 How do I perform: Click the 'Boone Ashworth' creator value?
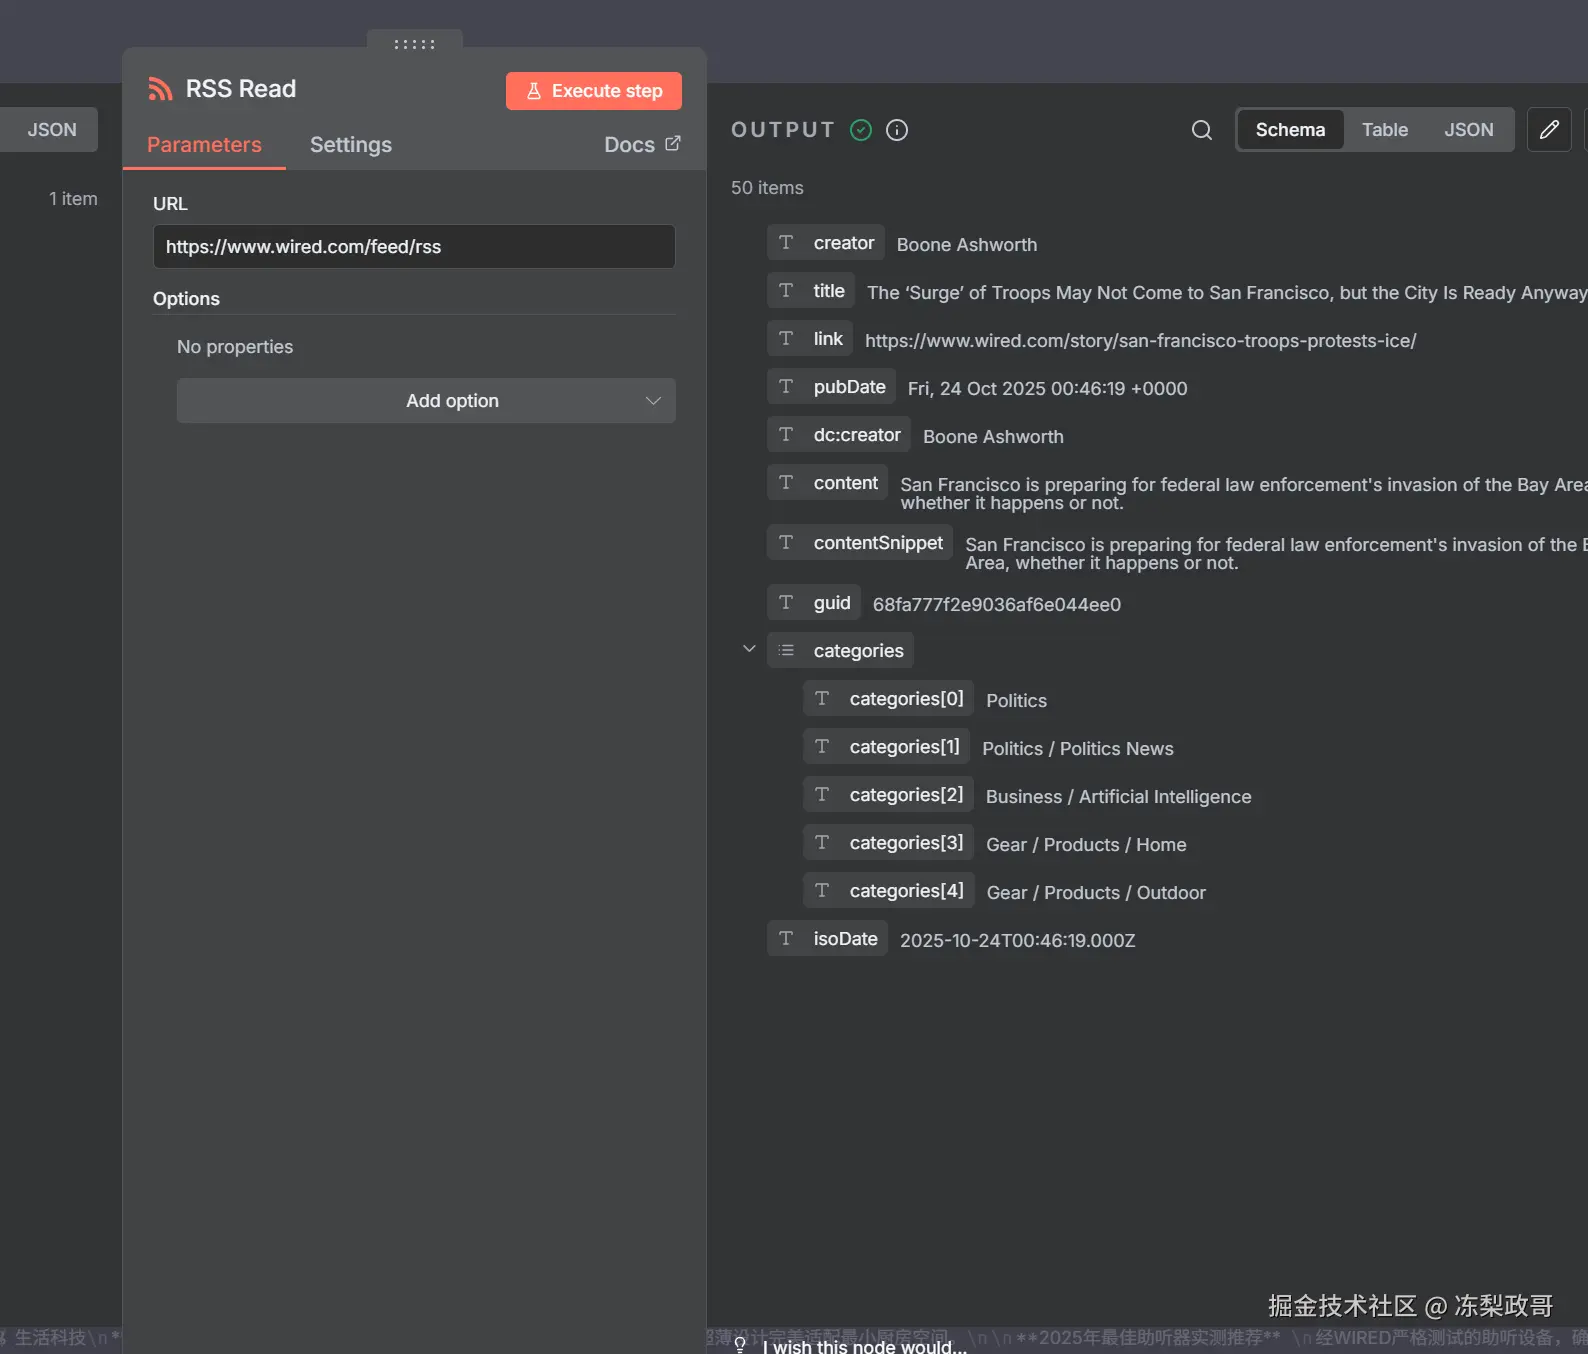pyautogui.click(x=967, y=245)
